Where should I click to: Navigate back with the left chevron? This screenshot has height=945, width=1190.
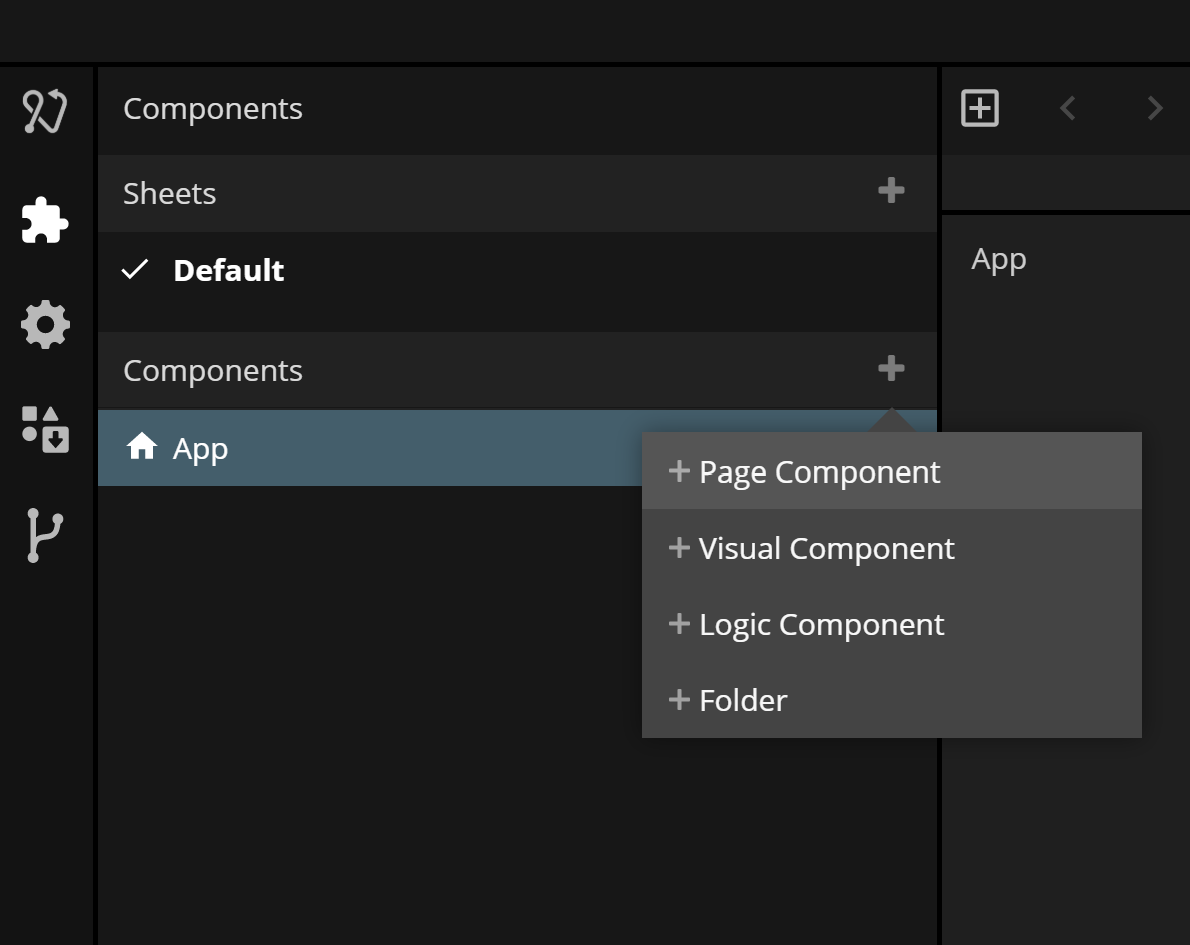(x=1067, y=108)
